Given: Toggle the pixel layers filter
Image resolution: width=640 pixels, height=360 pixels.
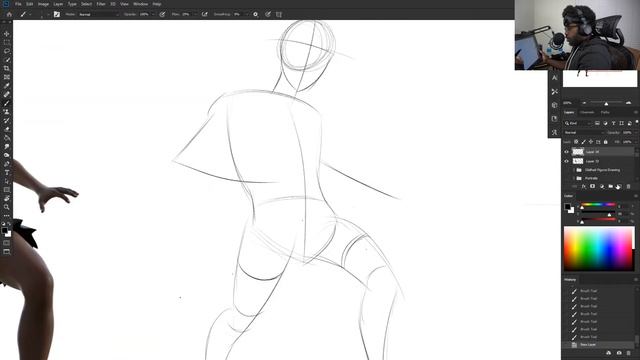Looking at the screenshot, I should tap(597, 123).
